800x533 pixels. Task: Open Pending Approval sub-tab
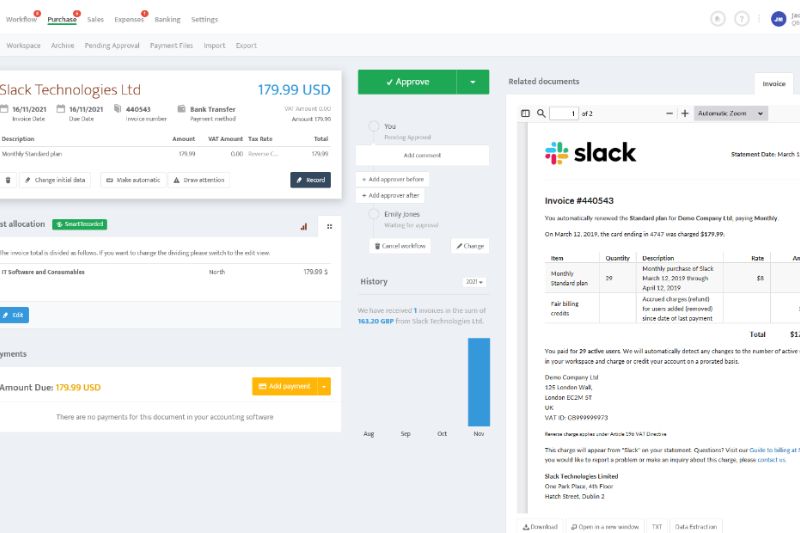tap(112, 45)
